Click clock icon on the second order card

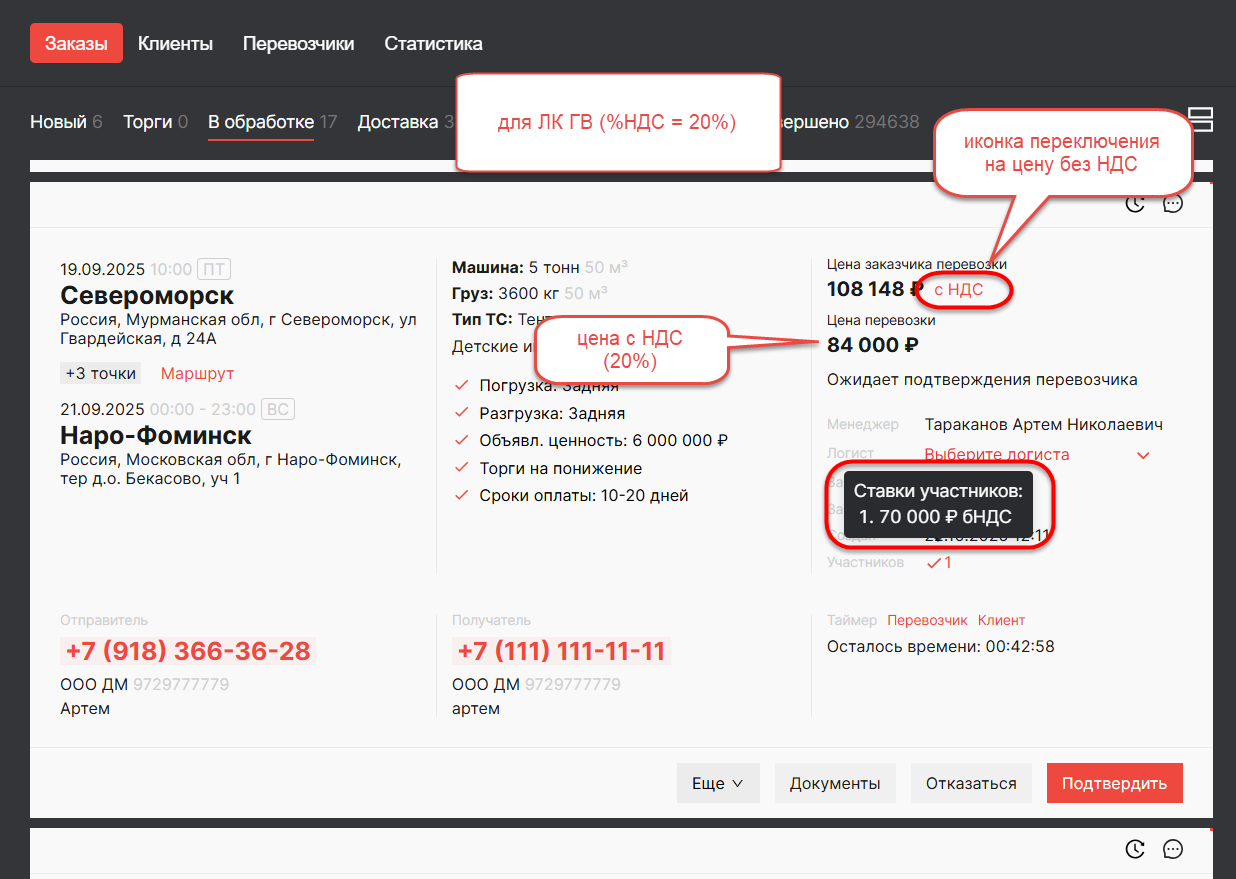point(1135,849)
